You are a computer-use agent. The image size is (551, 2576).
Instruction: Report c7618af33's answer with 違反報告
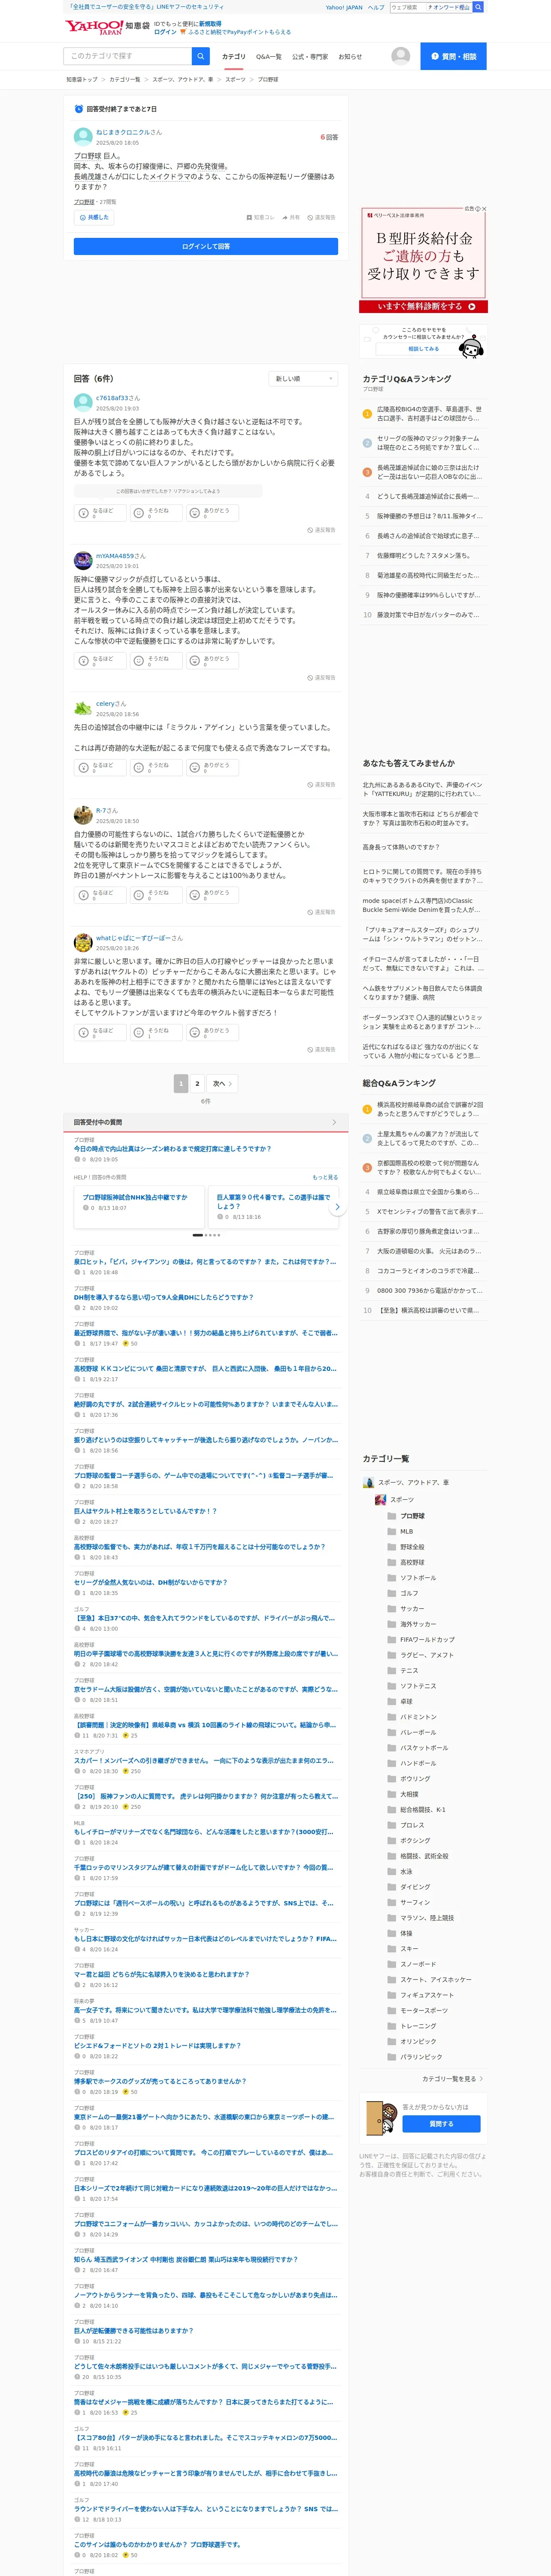(321, 530)
